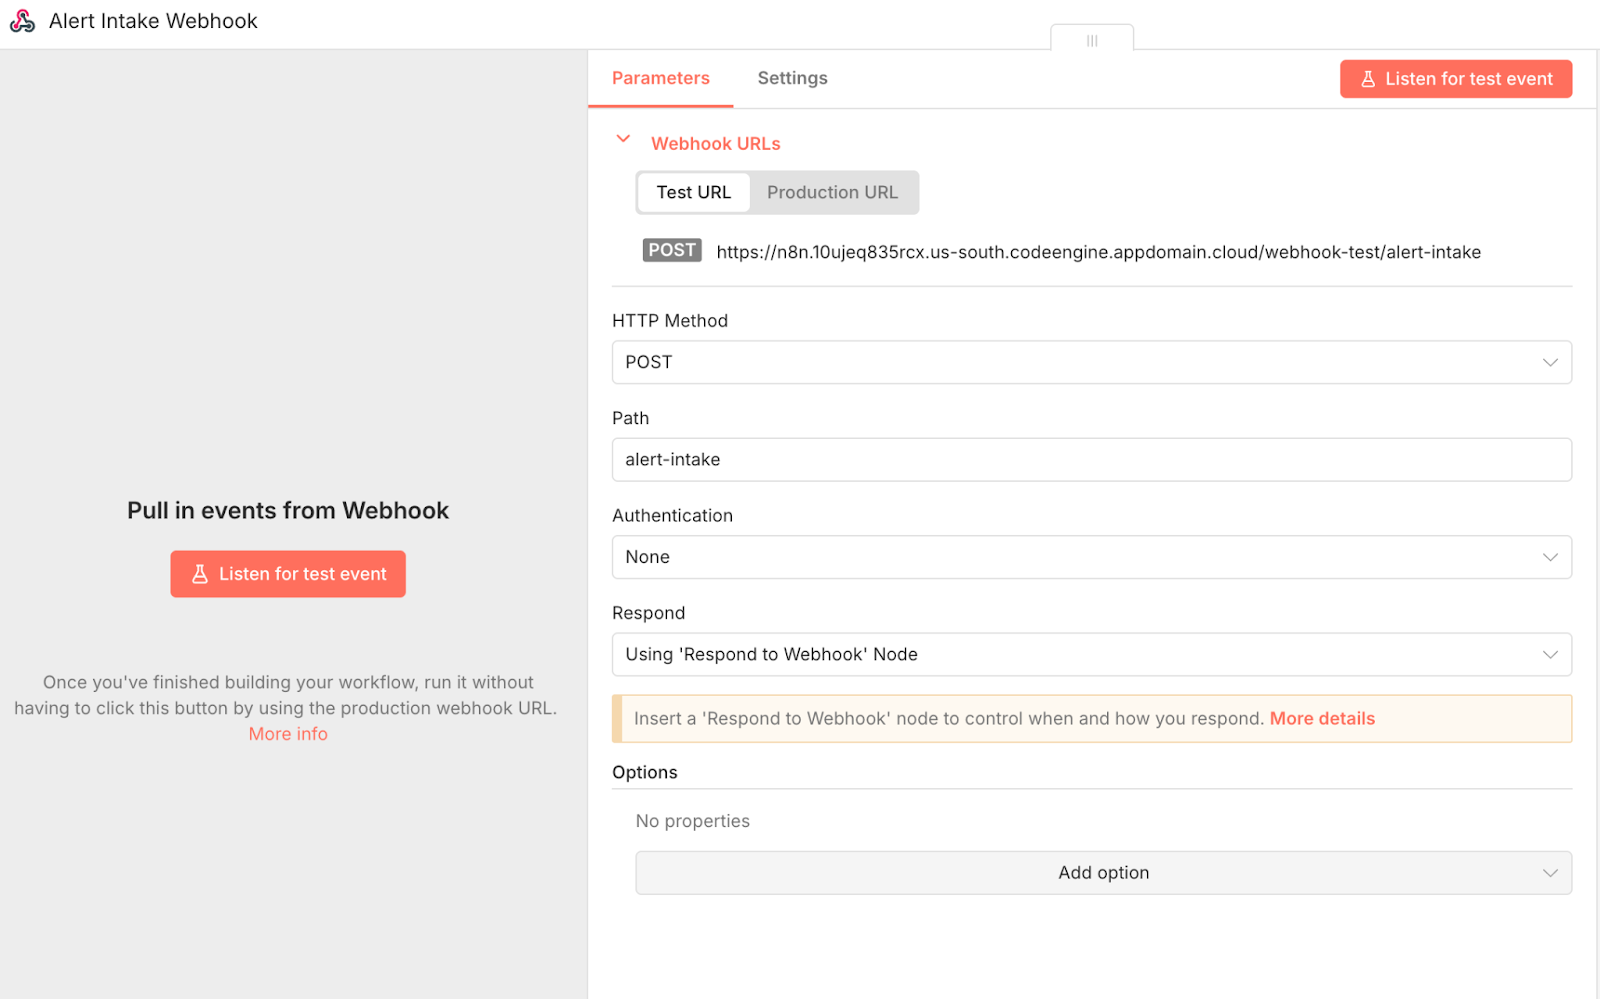
Task: Open the Add option dropdown
Action: (1103, 873)
